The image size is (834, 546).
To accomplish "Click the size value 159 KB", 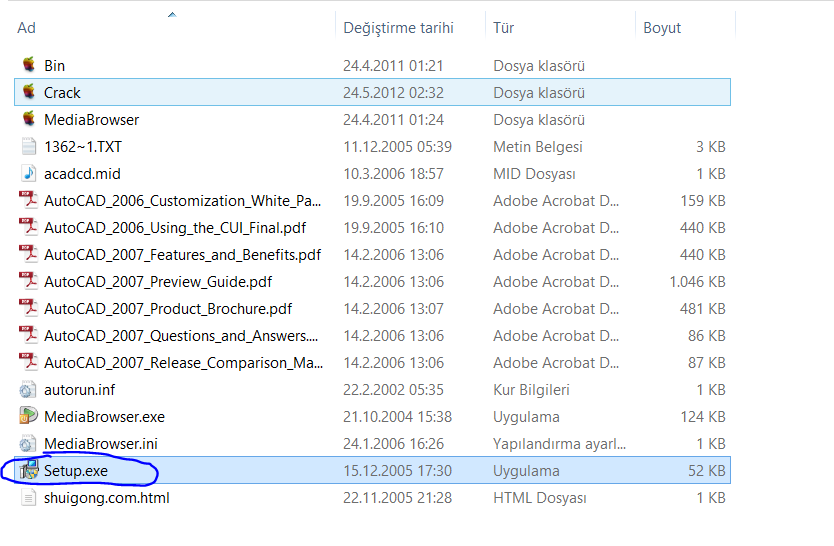I will tap(703, 201).
